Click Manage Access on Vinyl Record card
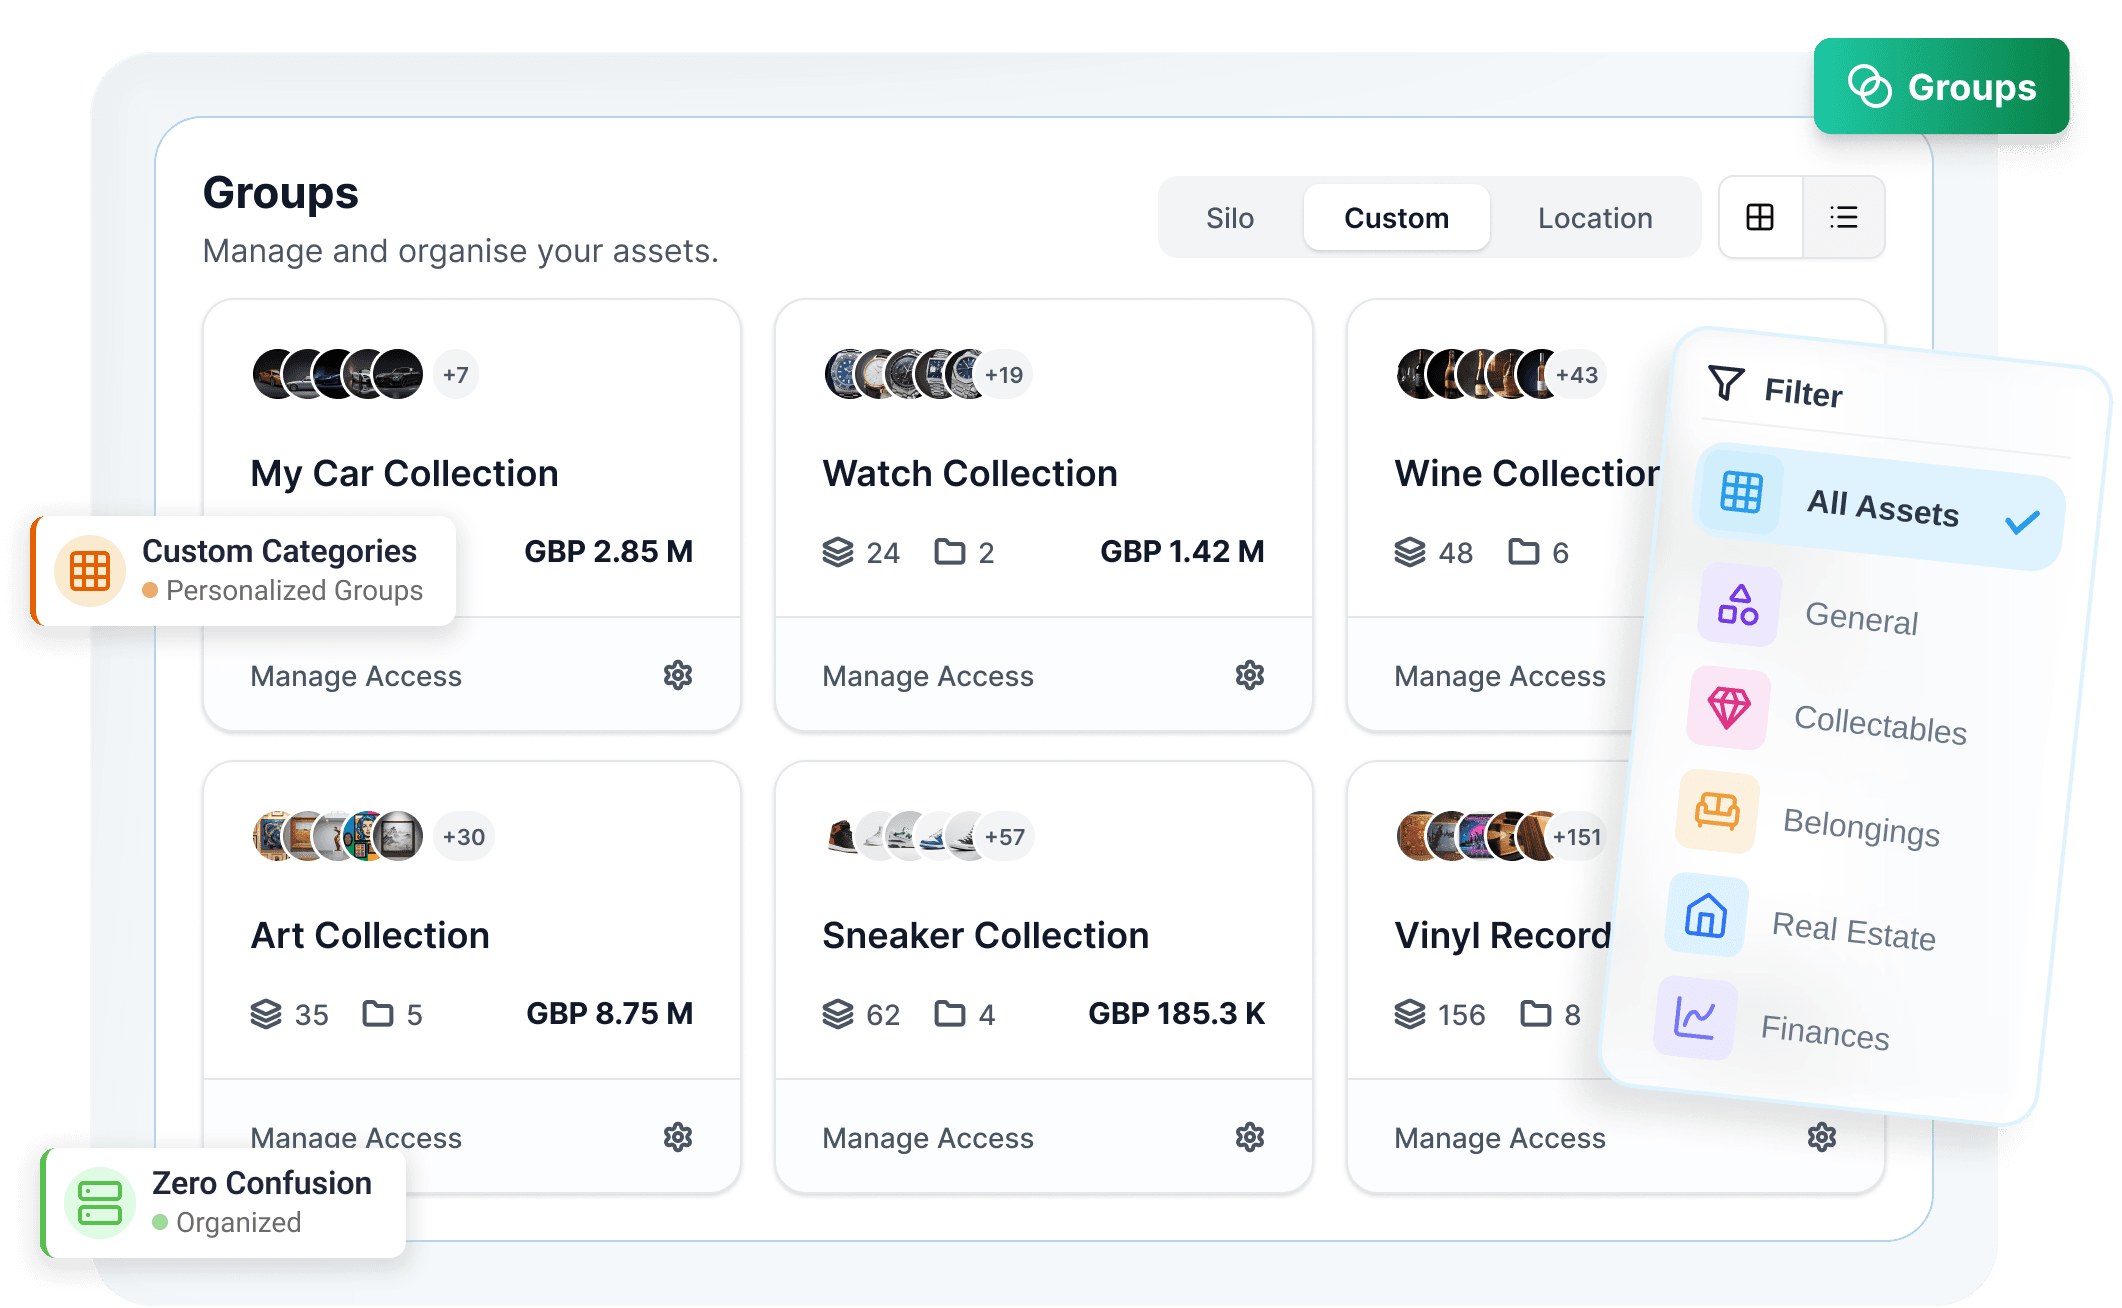2122x1308 pixels. pos(1500,1138)
